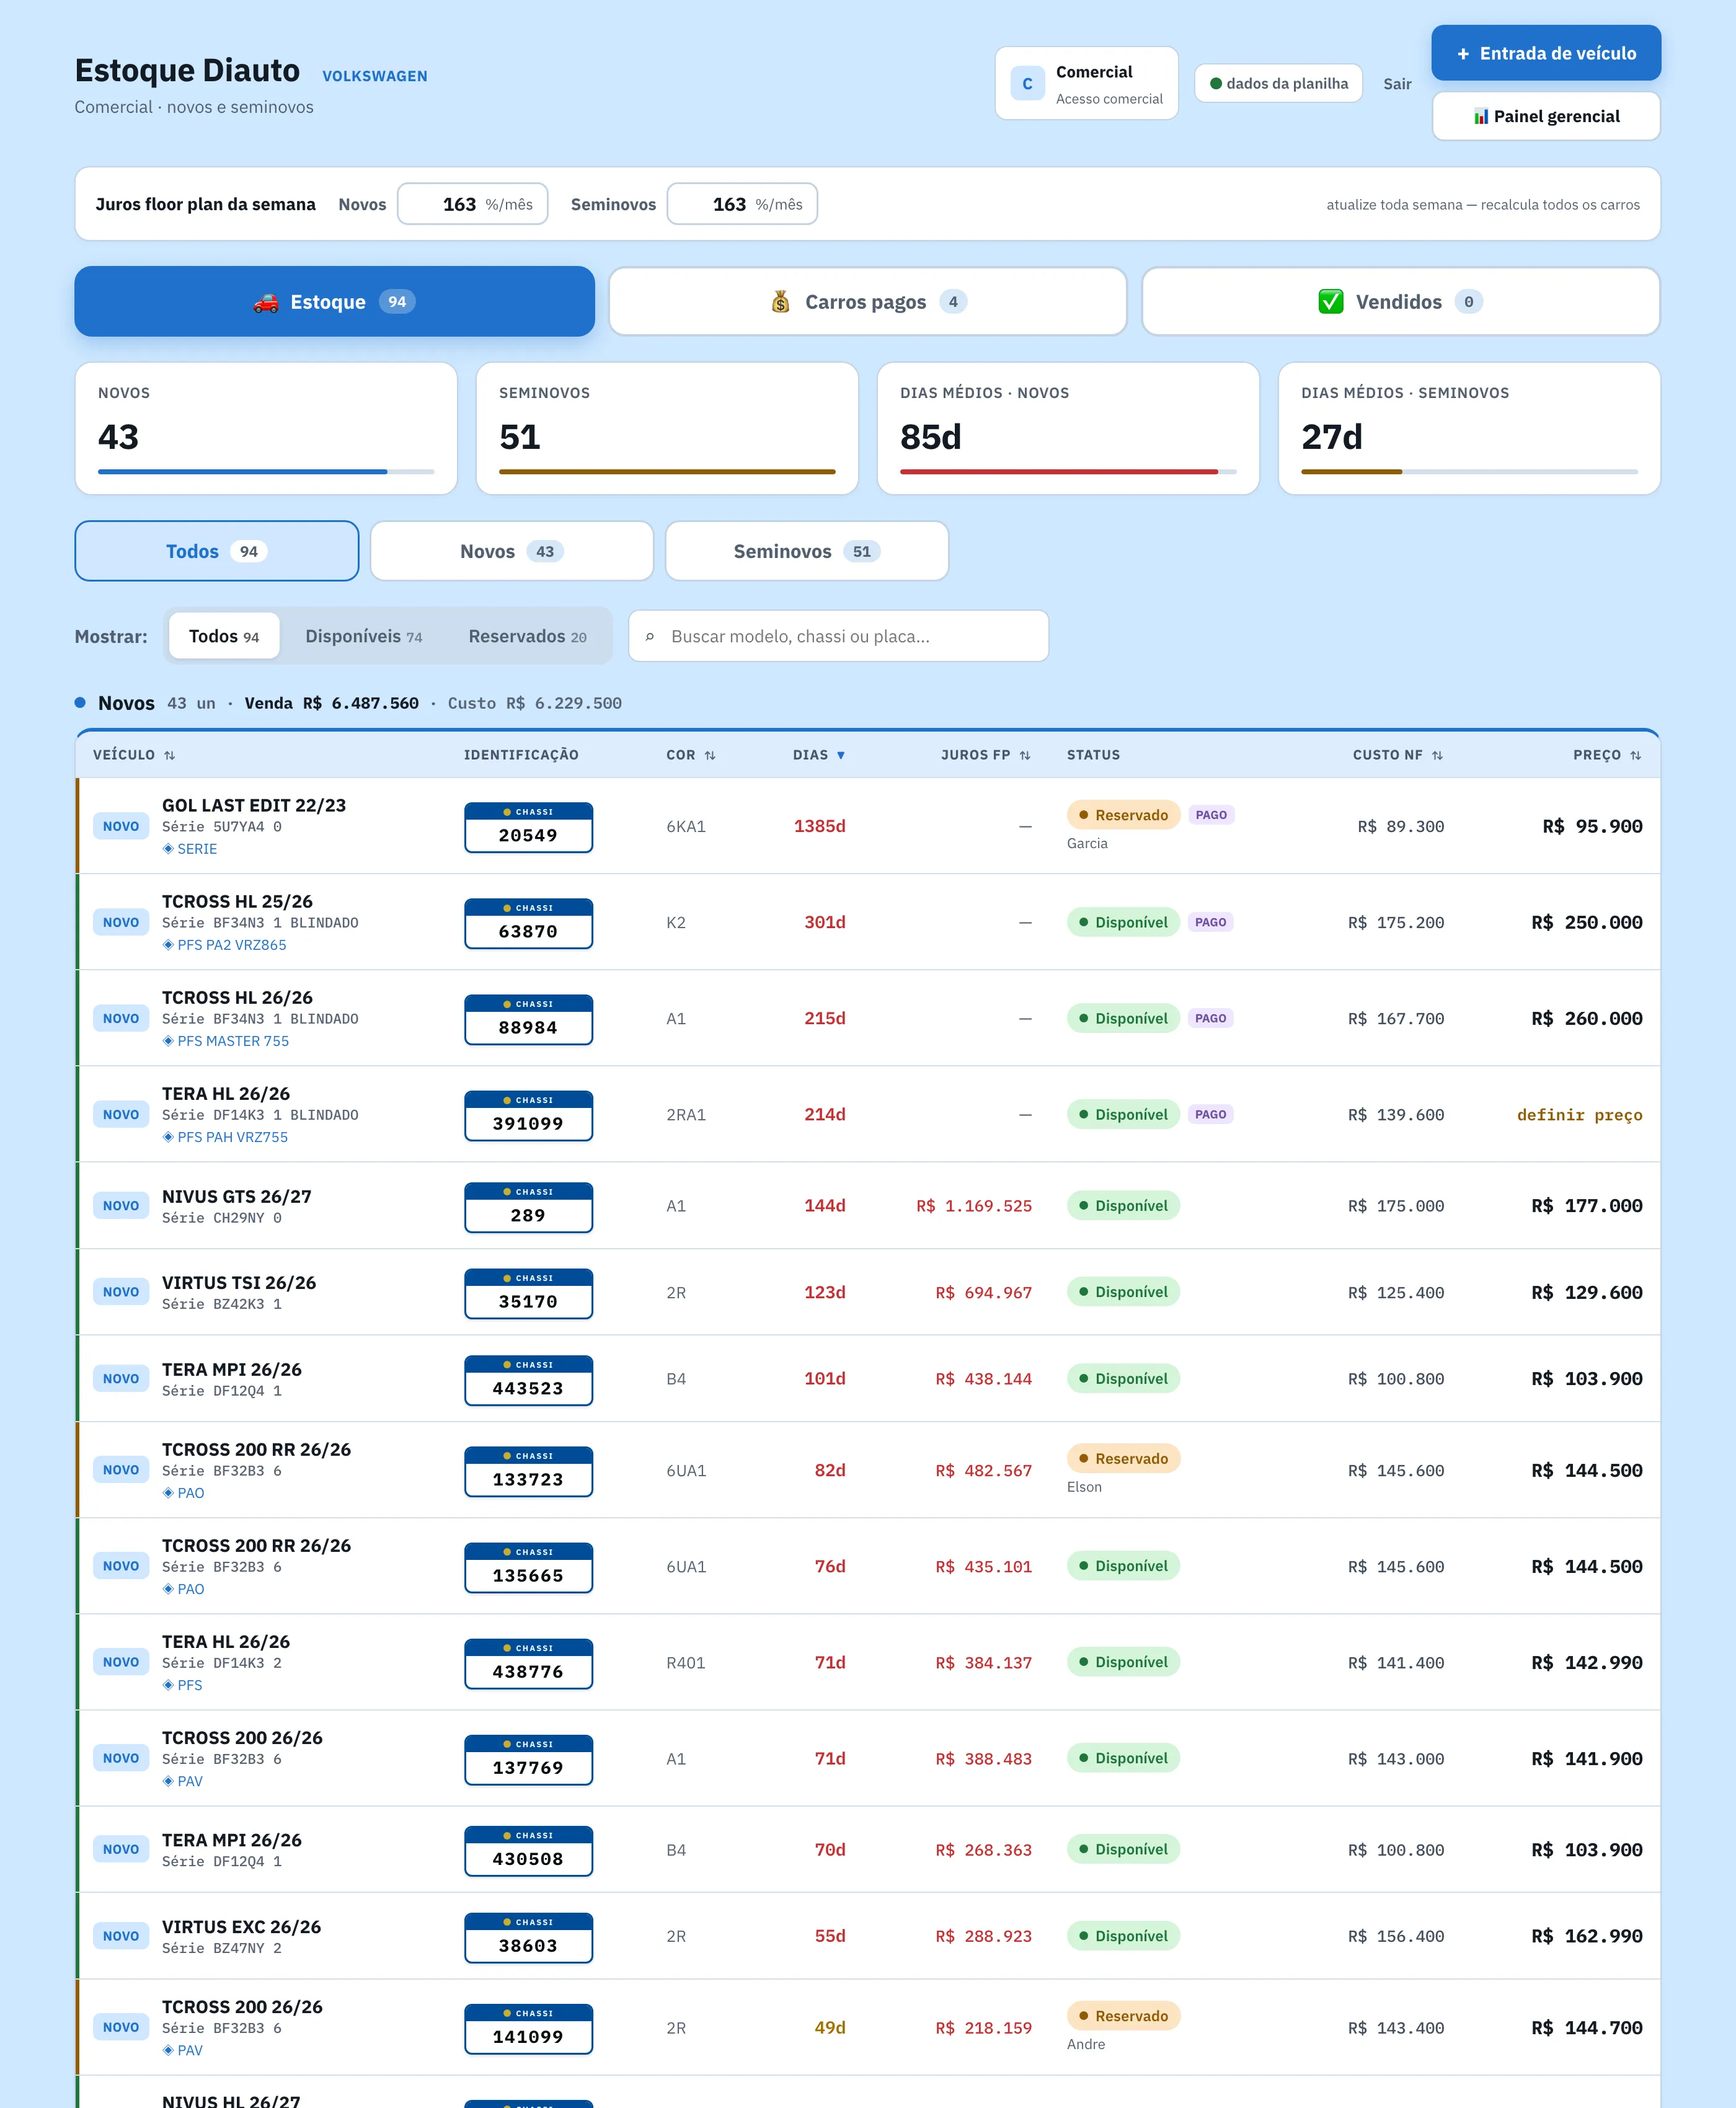Open the Painel gerencial

coord(1546,116)
